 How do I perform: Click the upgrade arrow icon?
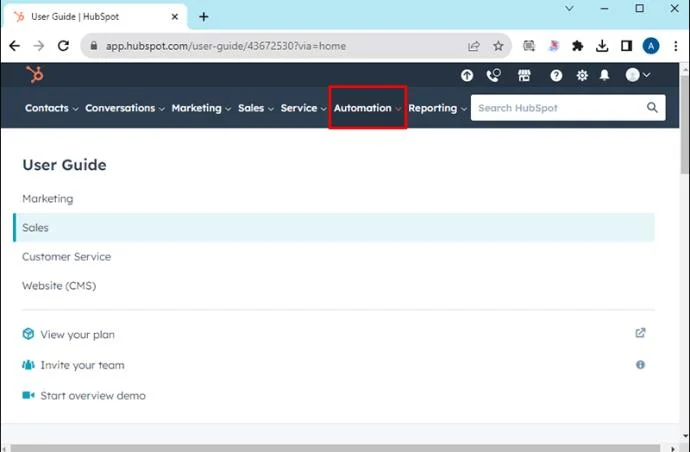point(467,76)
